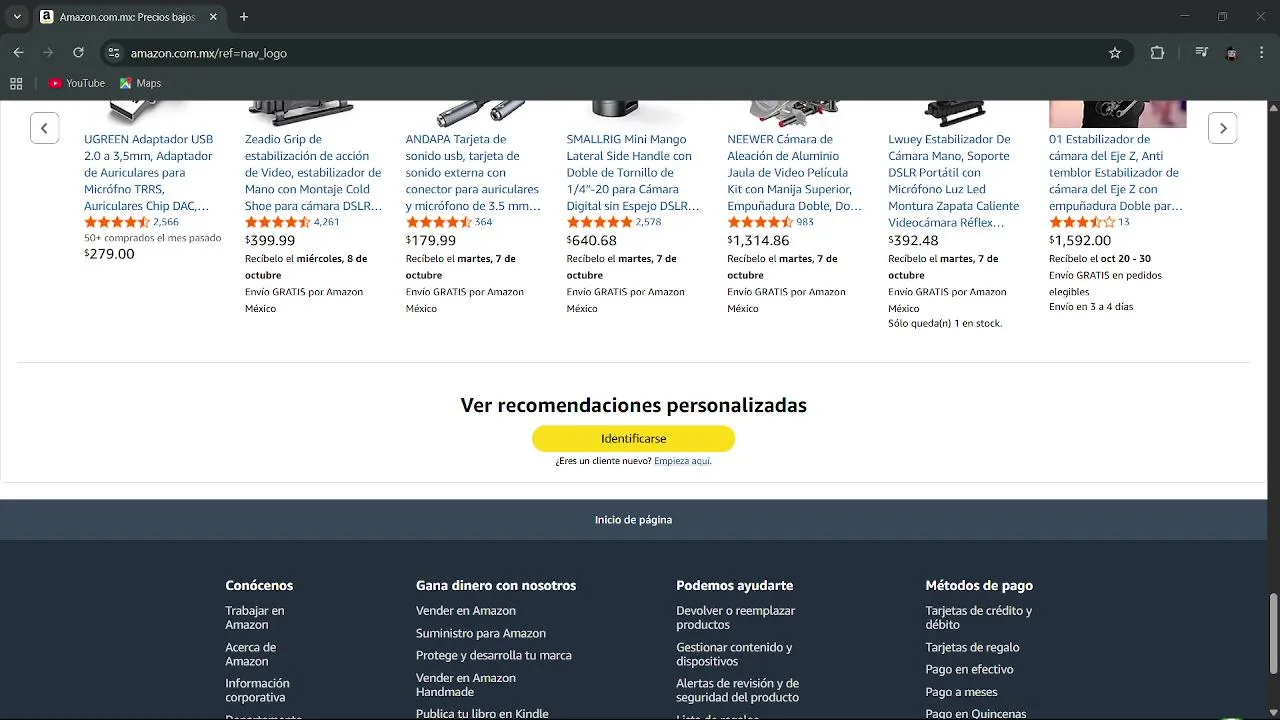Open new browser tab

[x=244, y=17]
